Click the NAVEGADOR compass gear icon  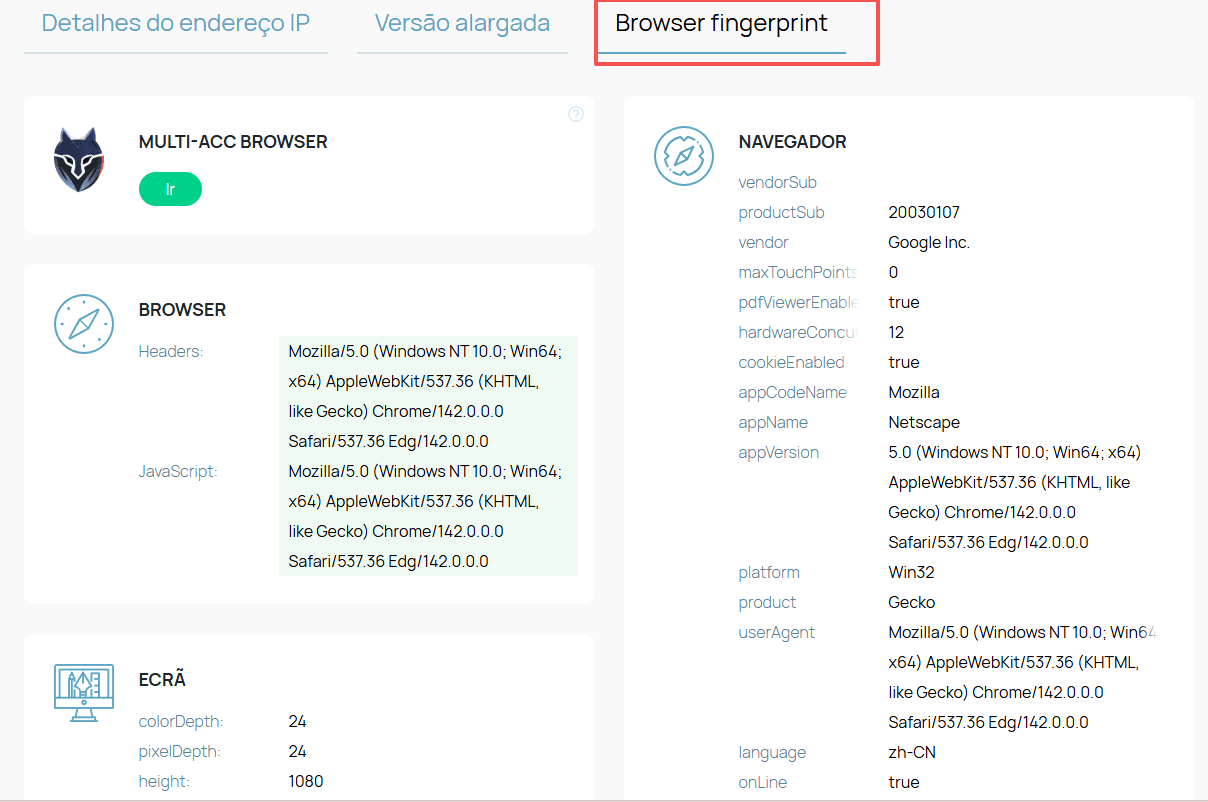(x=684, y=156)
